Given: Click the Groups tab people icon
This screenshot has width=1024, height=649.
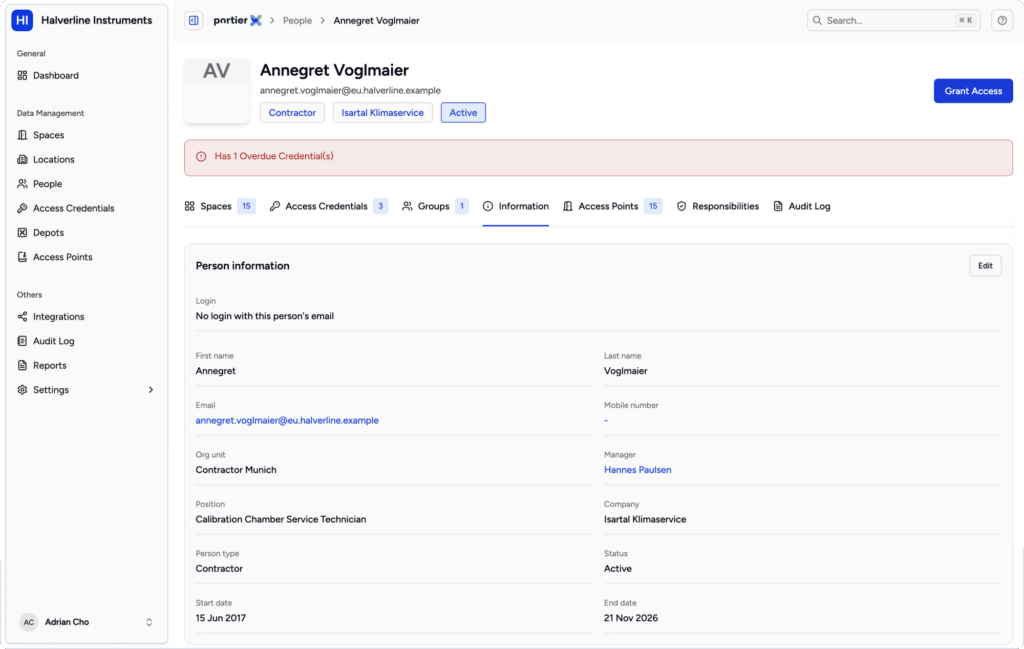Looking at the screenshot, I should tap(407, 206).
